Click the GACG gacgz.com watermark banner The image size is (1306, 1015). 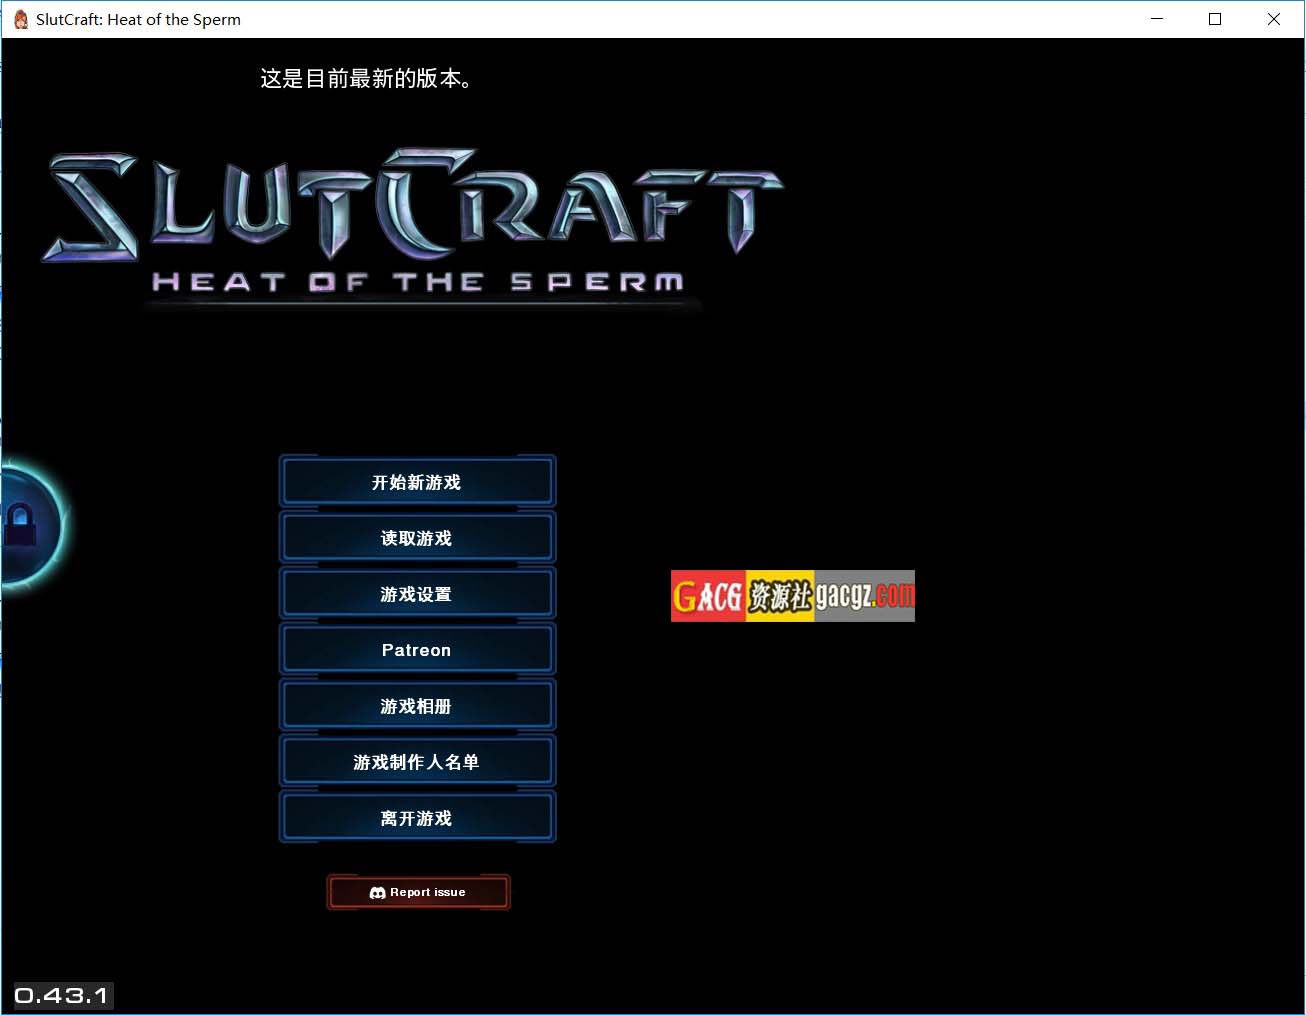[x=792, y=596]
